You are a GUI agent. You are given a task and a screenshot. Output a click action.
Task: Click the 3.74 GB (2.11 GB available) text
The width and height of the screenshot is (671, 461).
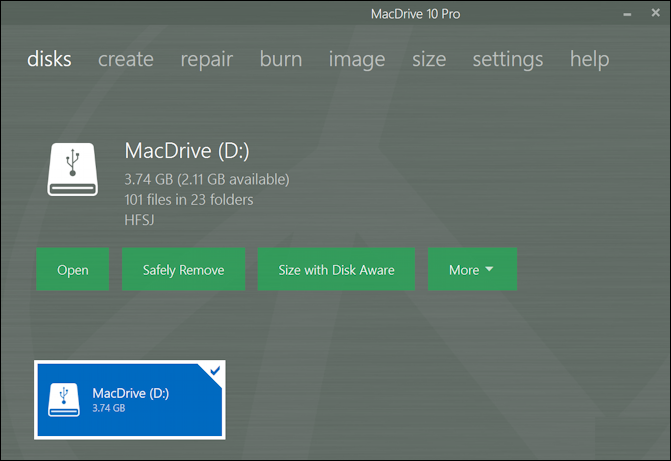(x=207, y=179)
